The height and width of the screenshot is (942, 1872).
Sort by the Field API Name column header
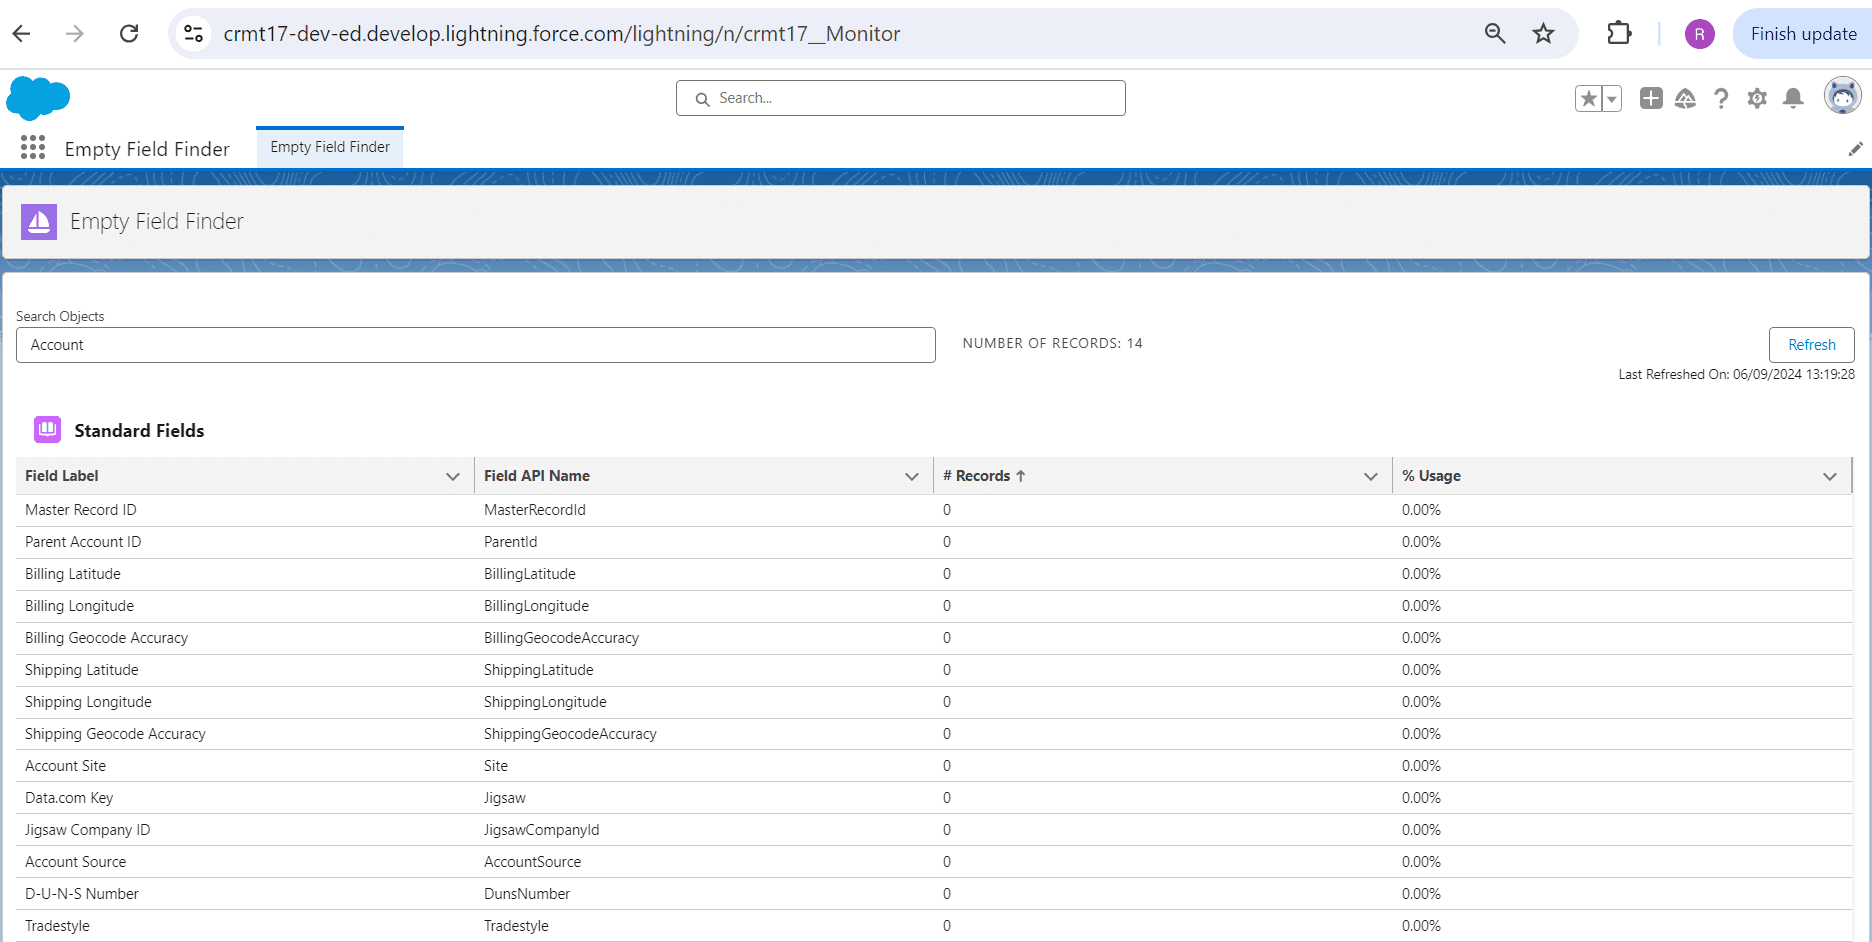click(x=537, y=476)
